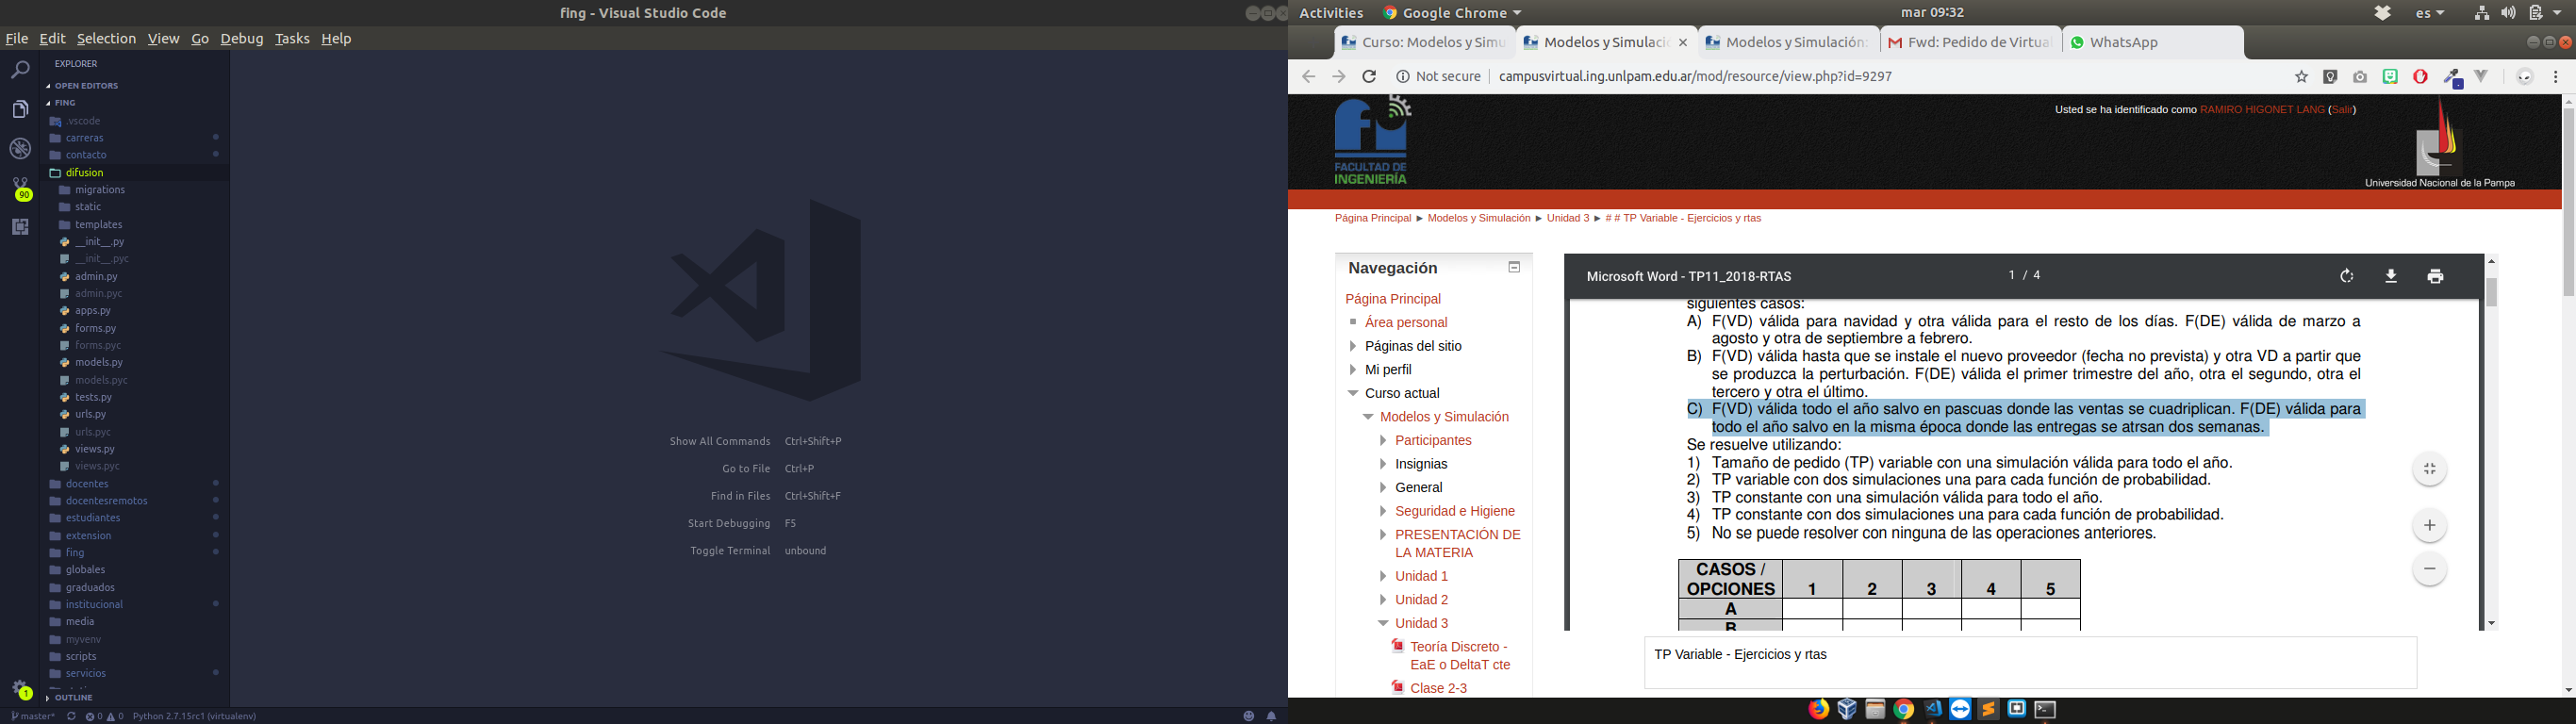The height and width of the screenshot is (724, 2576).
Task: Collapse the Curso actual node
Action: point(1352,393)
